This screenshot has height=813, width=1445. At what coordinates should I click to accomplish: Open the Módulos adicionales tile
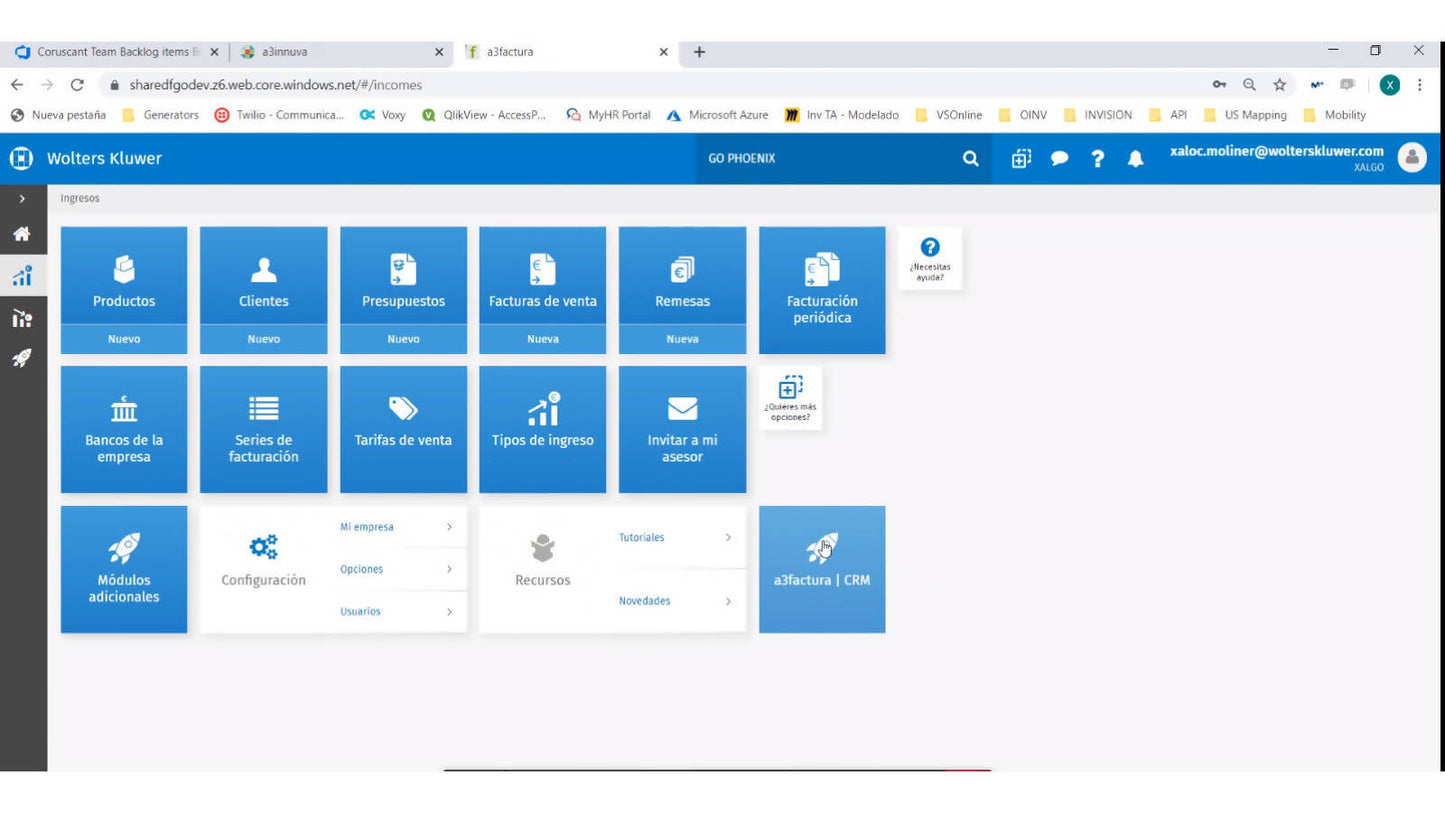click(x=124, y=569)
